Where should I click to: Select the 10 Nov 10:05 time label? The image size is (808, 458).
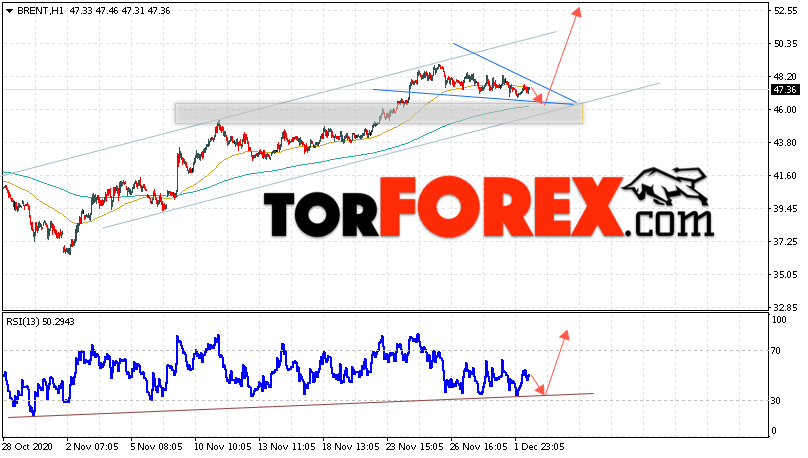point(223,447)
